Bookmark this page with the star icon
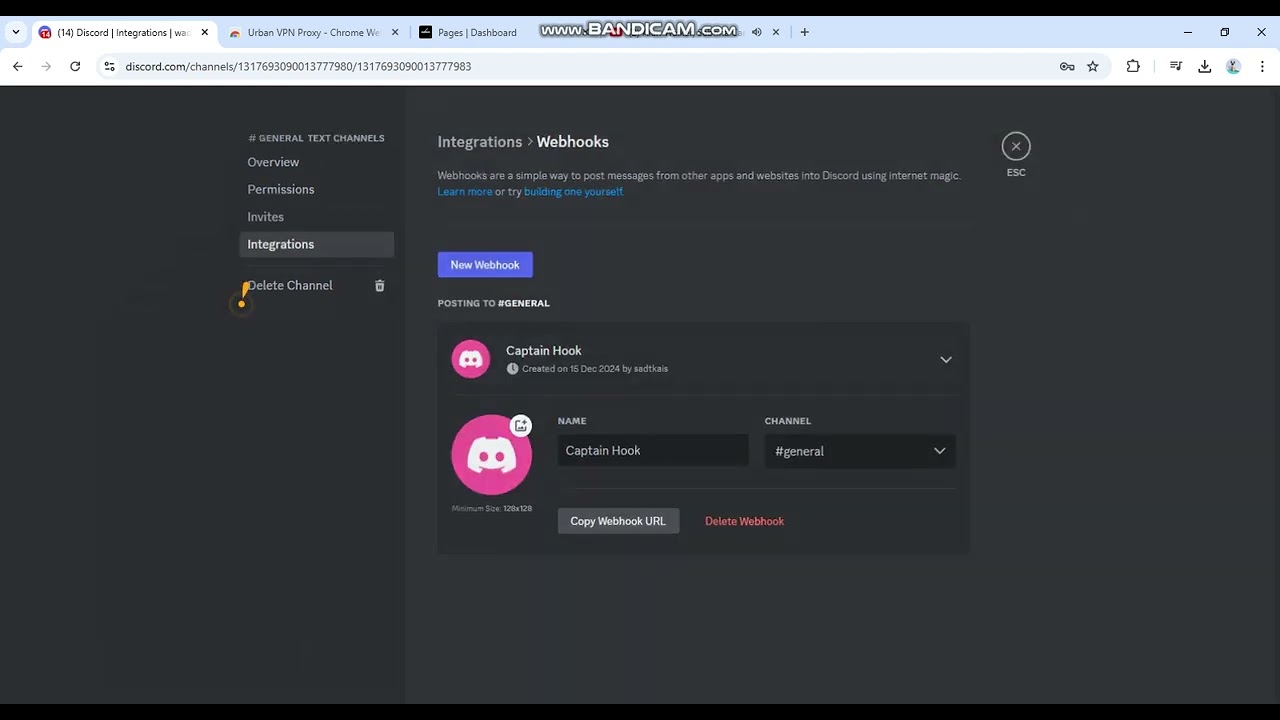Viewport: 1280px width, 720px height. [x=1093, y=66]
